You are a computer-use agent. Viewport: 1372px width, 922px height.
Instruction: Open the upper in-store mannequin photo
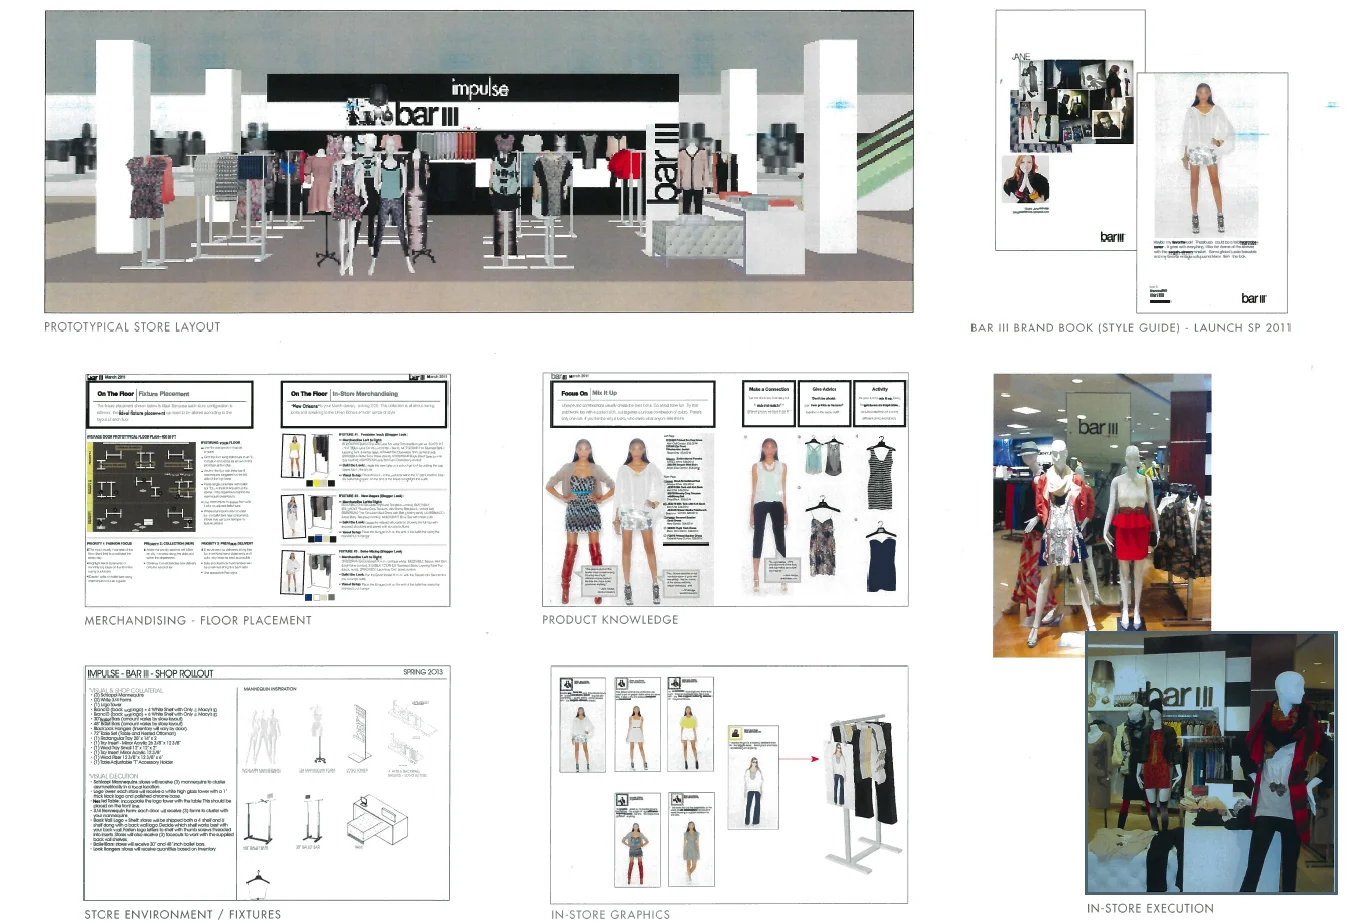point(1102,503)
